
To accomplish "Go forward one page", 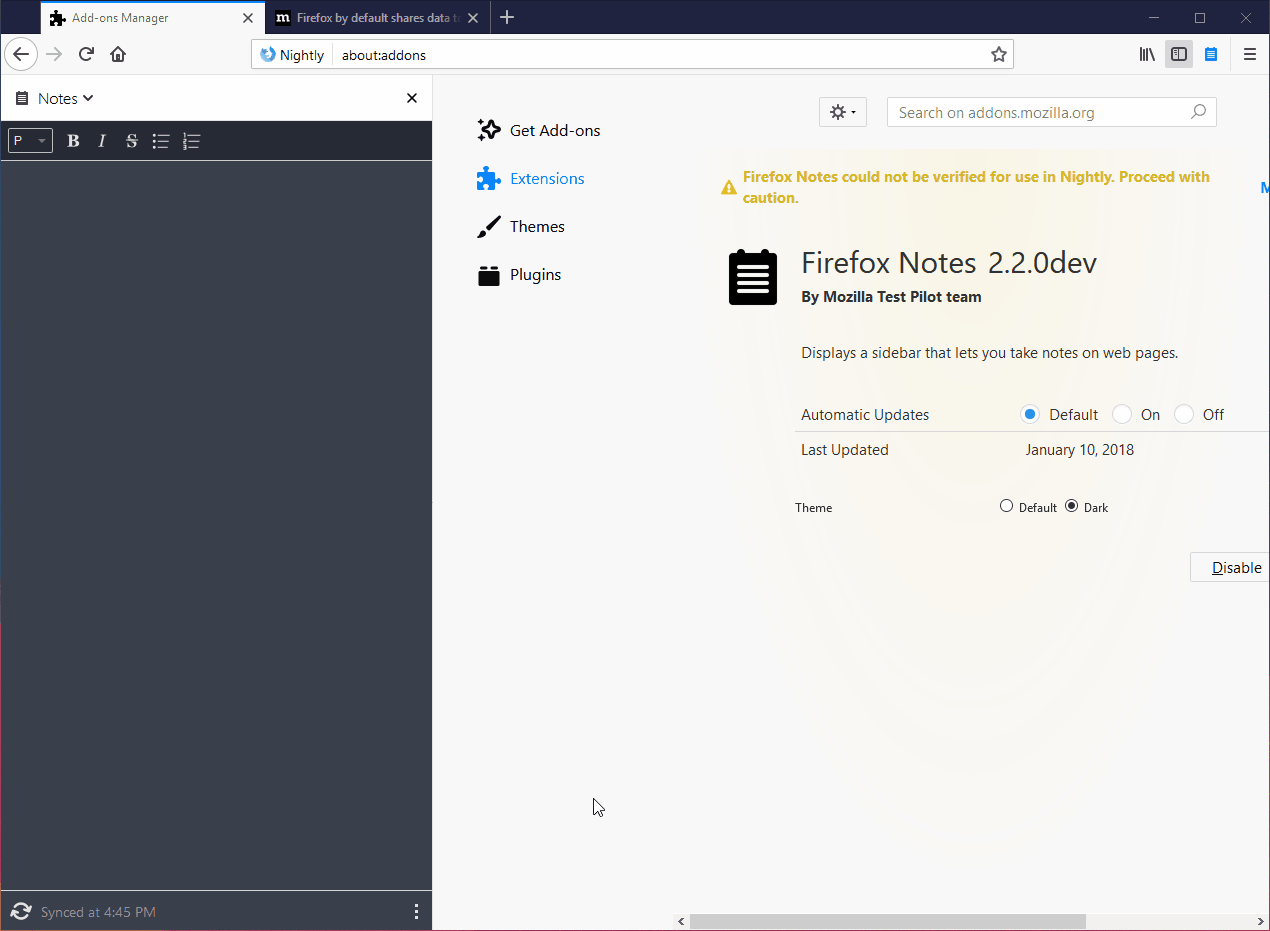I will pyautogui.click(x=54, y=54).
